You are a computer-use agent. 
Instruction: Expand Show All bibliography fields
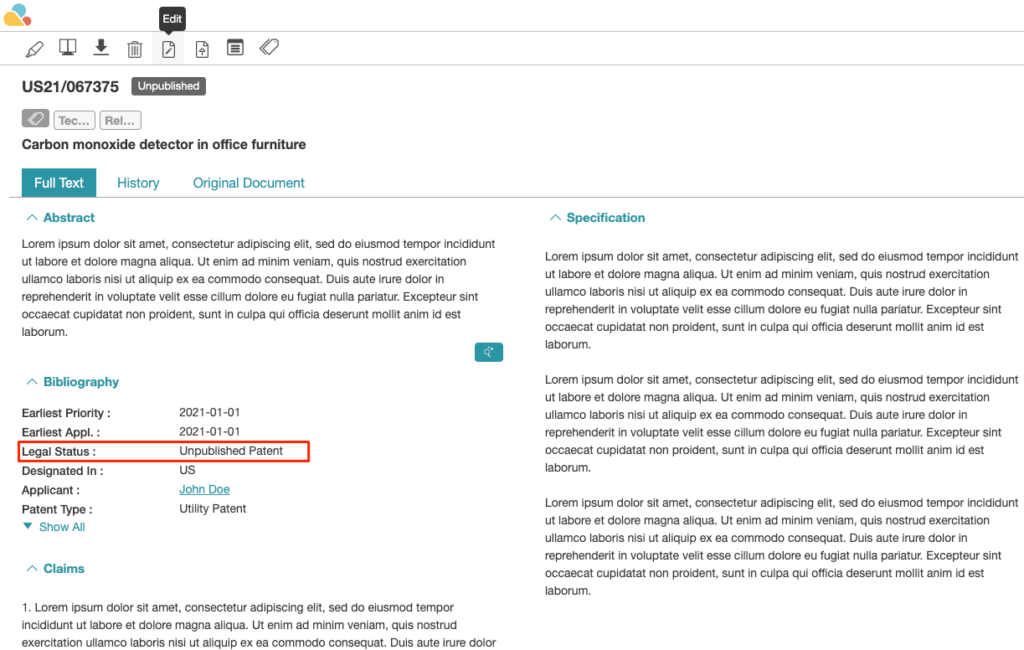[x=54, y=527]
